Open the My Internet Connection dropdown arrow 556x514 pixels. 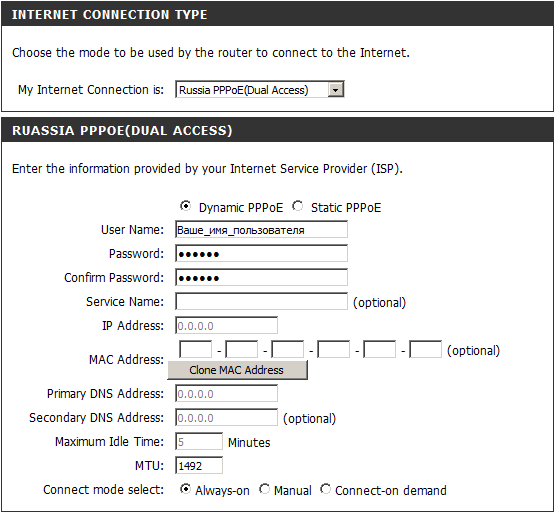click(x=335, y=90)
